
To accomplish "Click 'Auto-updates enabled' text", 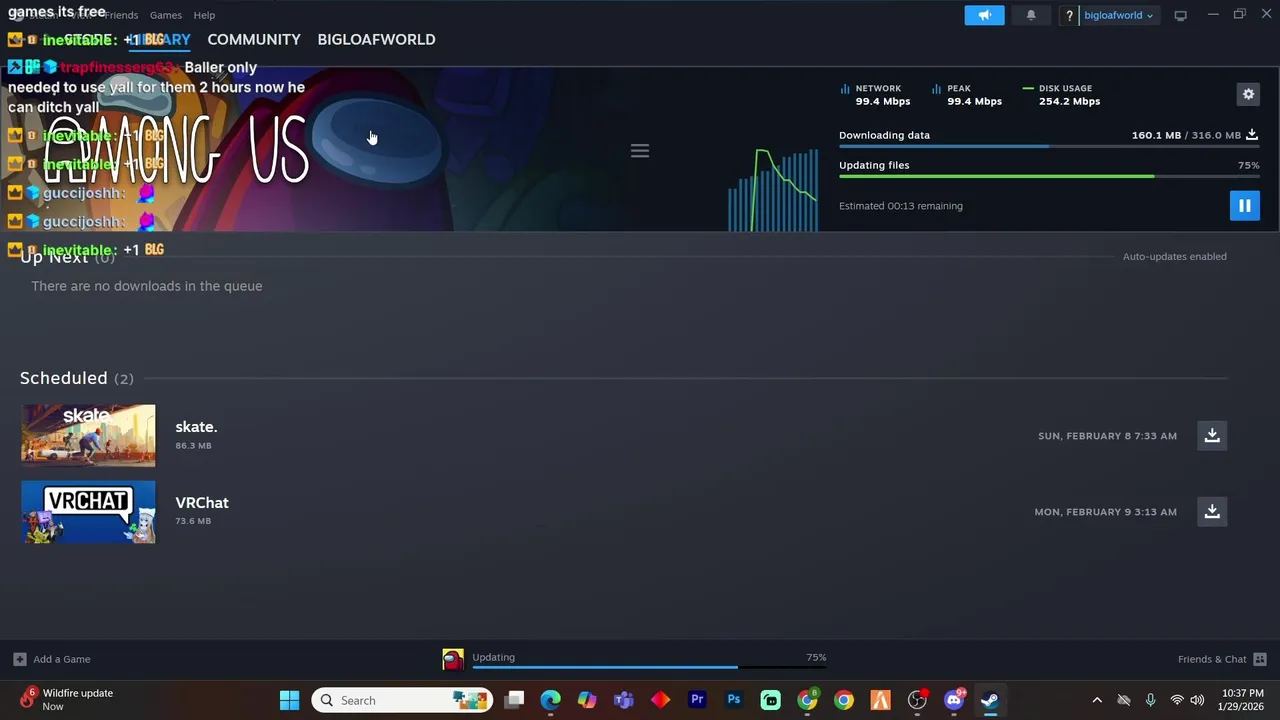I will click(1174, 256).
